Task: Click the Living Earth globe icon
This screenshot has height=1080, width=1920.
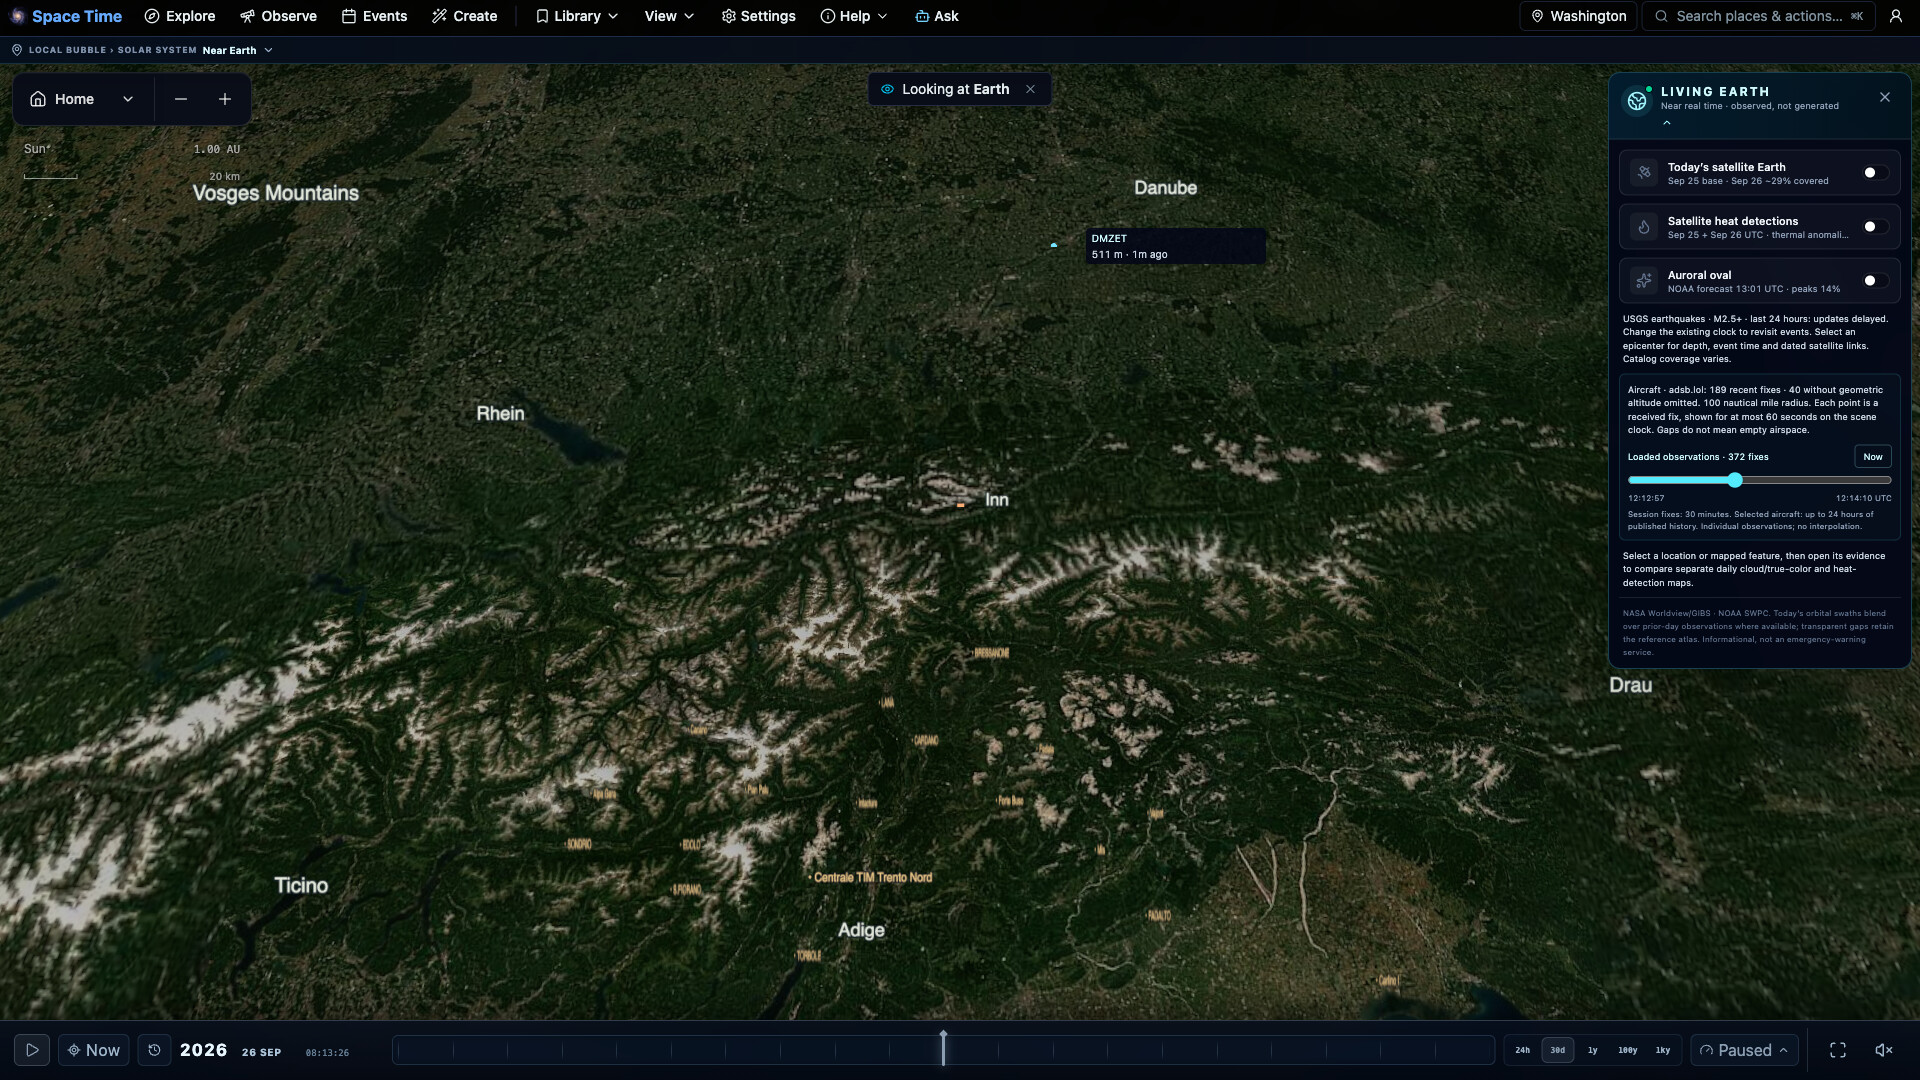Action: click(x=1637, y=100)
